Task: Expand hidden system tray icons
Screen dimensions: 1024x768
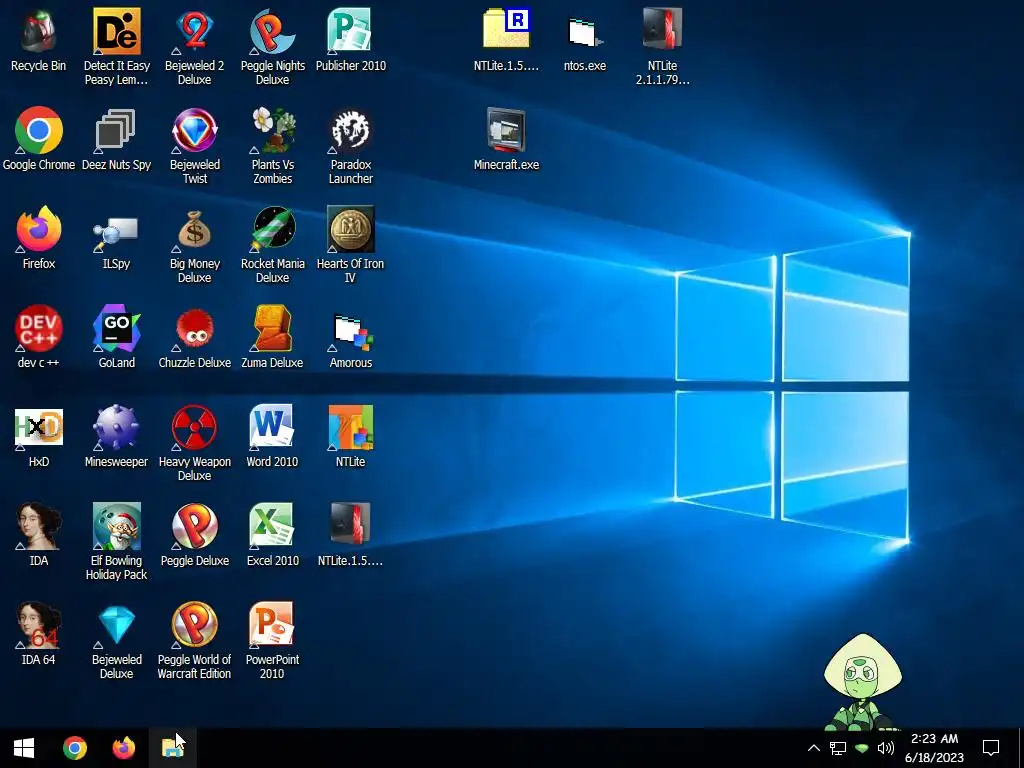Action: click(x=814, y=748)
